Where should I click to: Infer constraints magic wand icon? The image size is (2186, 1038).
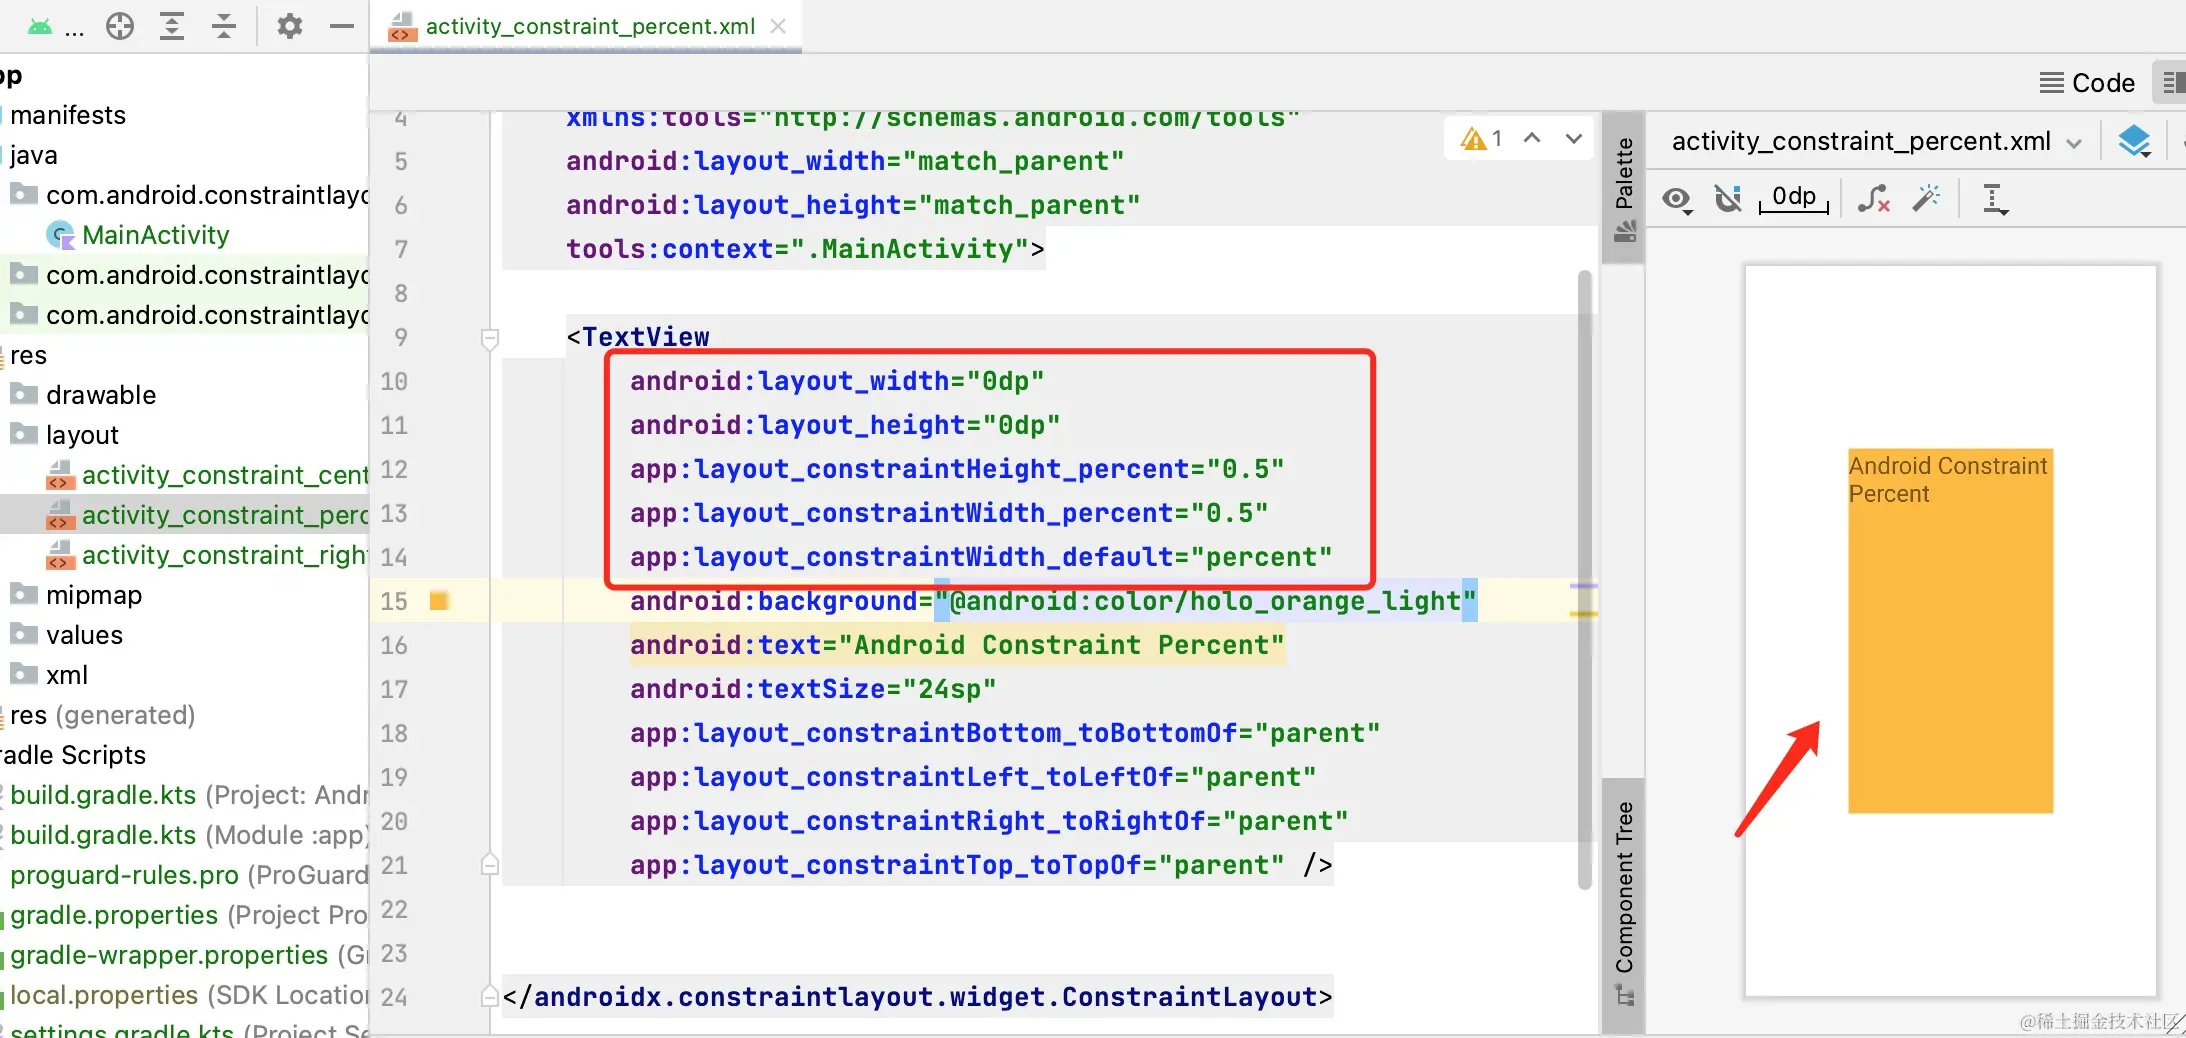1926,199
